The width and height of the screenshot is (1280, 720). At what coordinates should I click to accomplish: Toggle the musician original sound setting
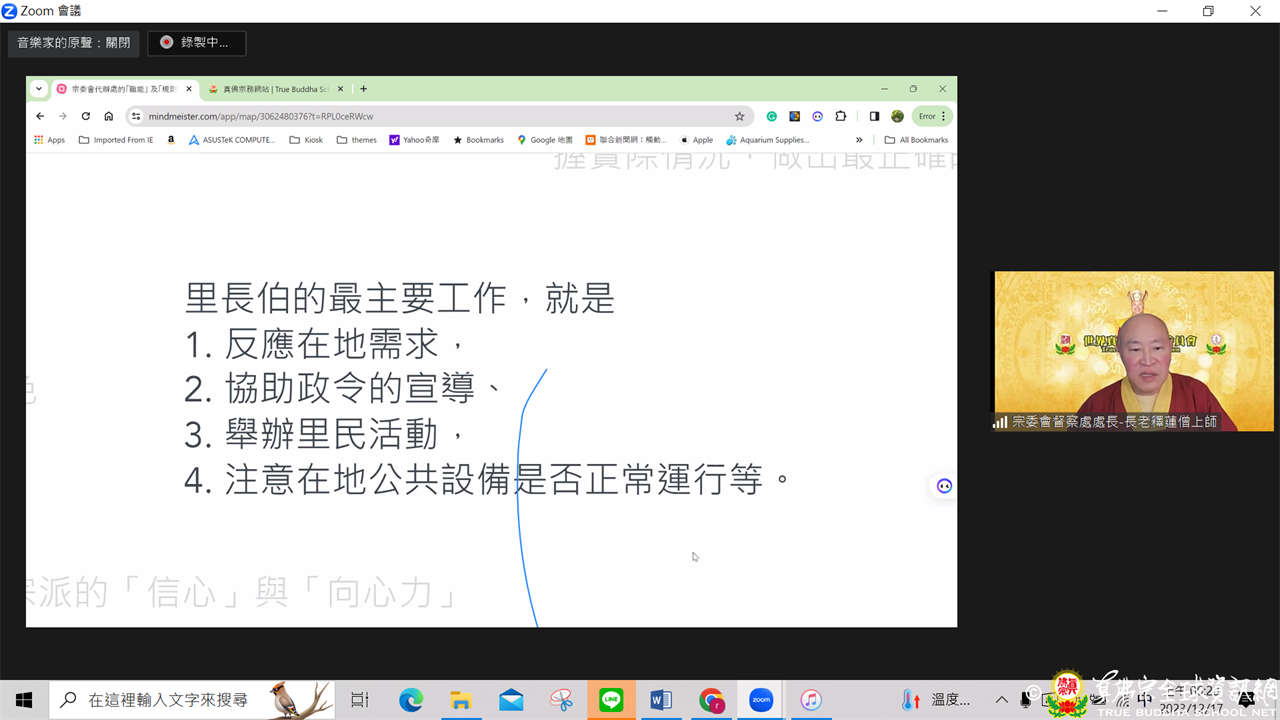[74, 43]
